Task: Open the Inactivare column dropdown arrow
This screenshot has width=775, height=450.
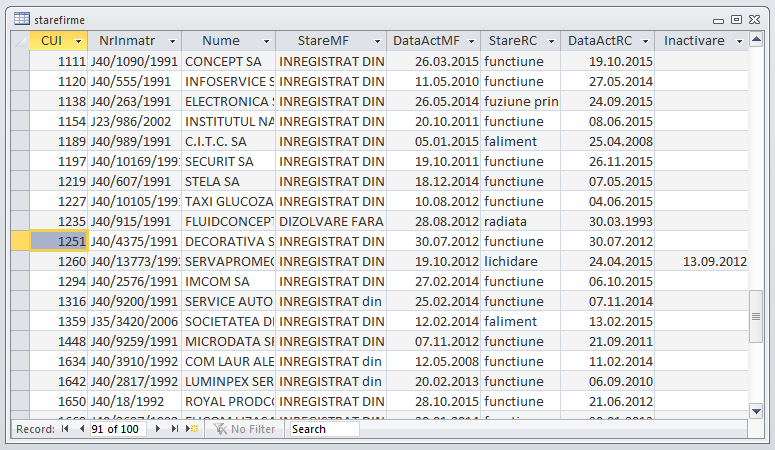Action: click(x=739, y=41)
